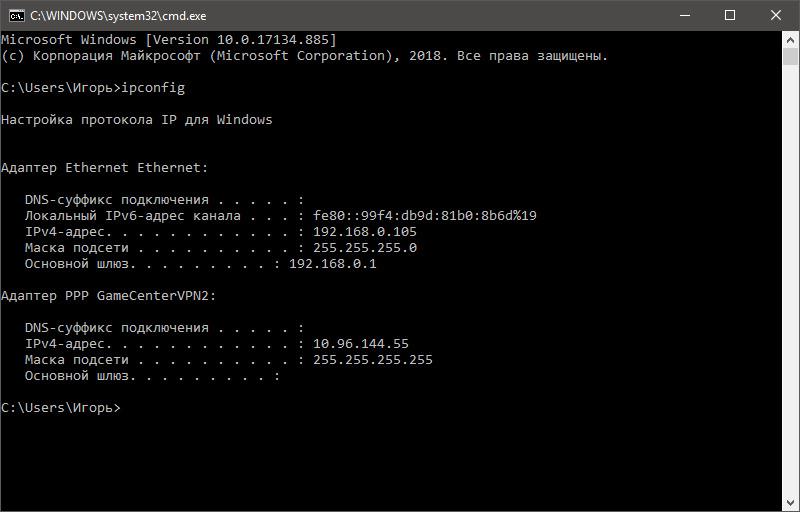Click the IPv4 address 192.168.0.105

pos(365,232)
